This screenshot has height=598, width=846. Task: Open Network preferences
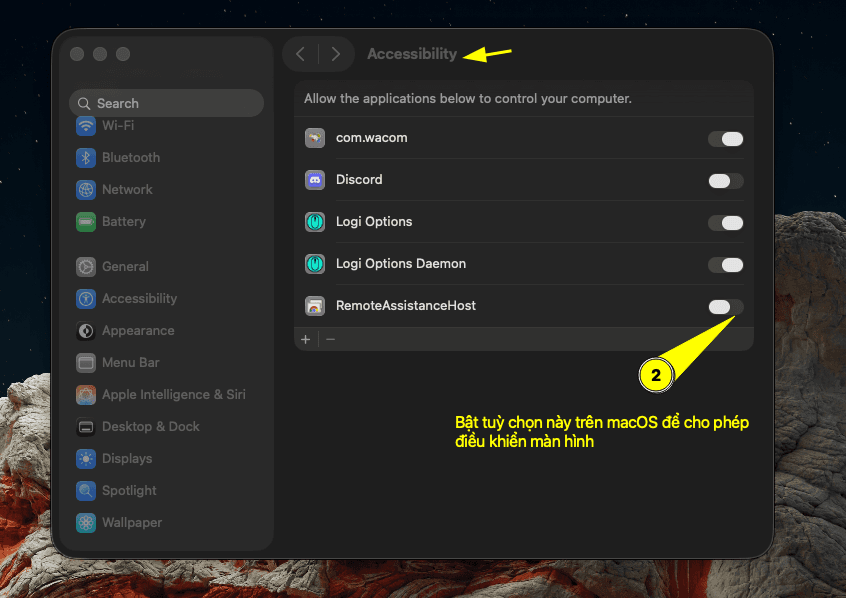coord(127,189)
